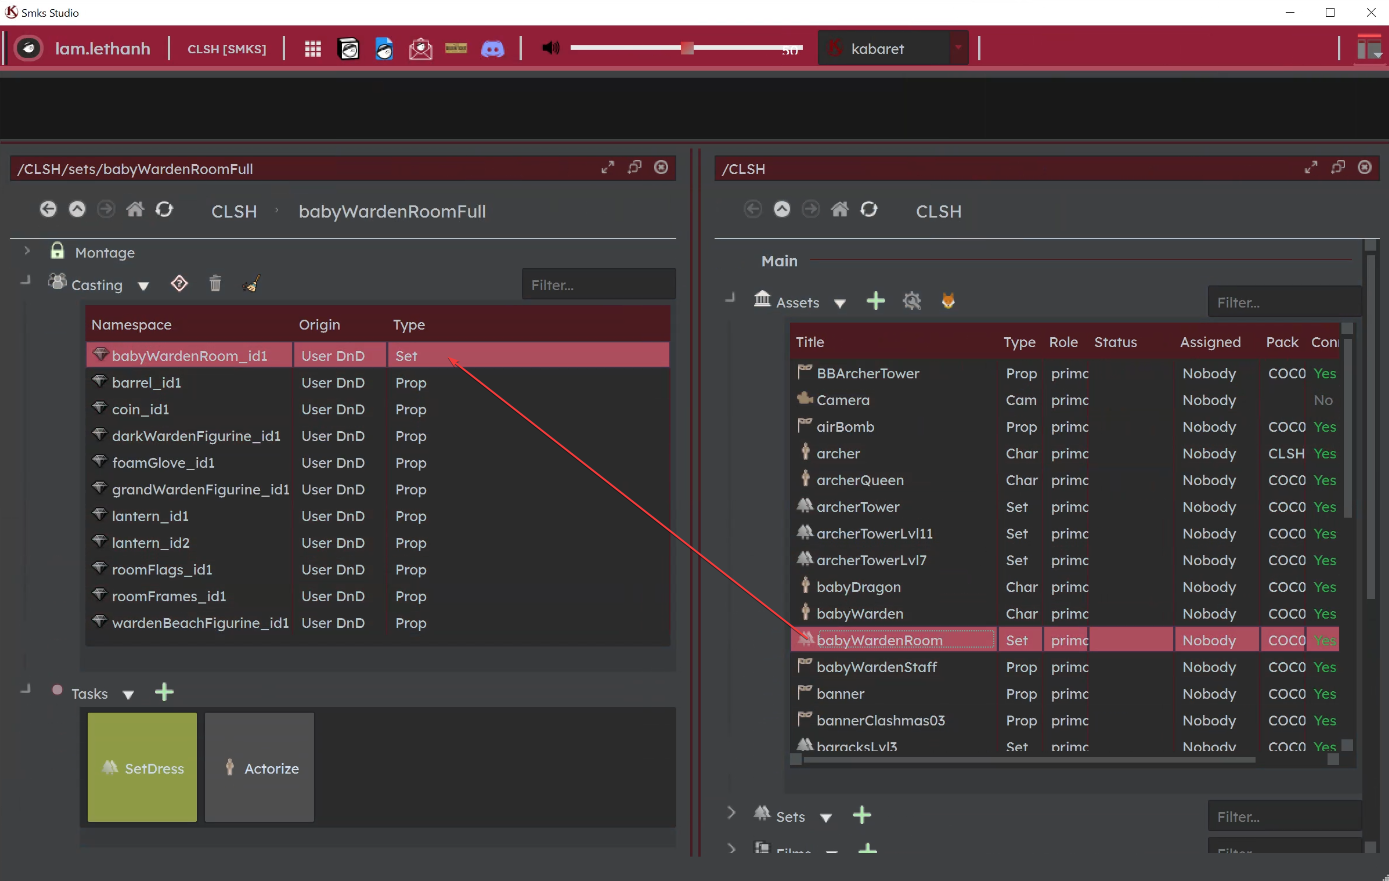Expand the Montage section

27,251
